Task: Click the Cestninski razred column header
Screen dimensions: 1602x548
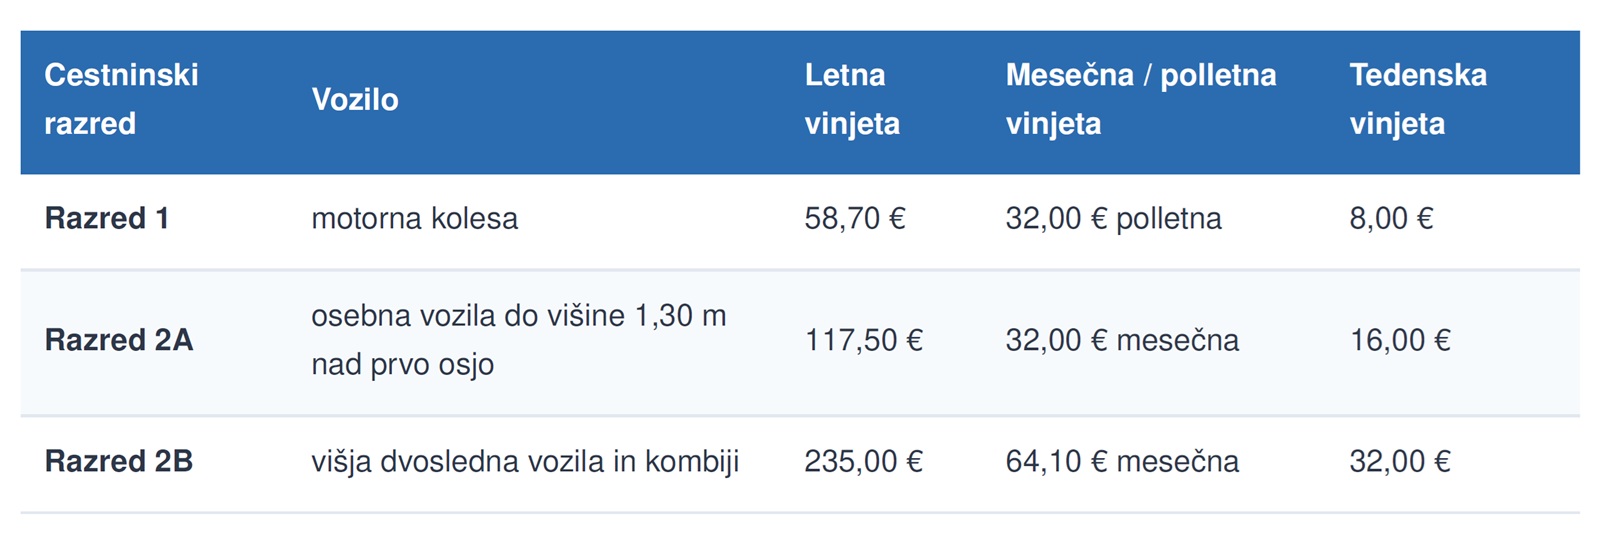Action: coord(122,99)
